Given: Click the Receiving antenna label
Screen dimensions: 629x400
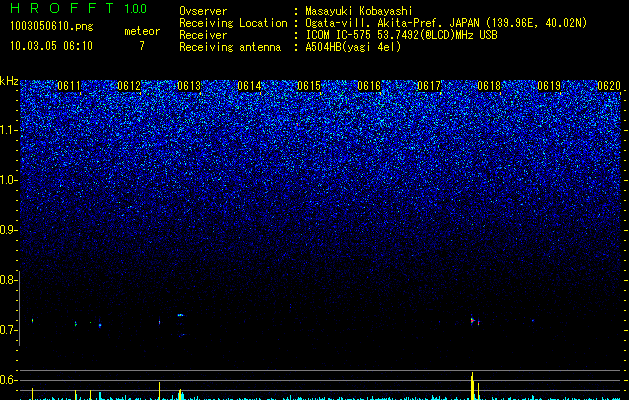Looking at the screenshot, I should point(230,47).
